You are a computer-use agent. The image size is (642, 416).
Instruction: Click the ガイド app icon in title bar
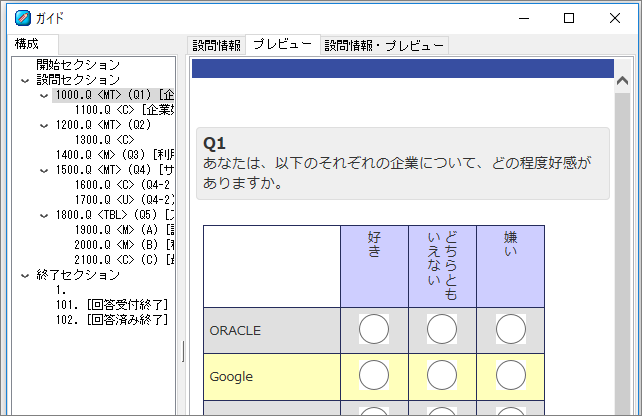23,18
